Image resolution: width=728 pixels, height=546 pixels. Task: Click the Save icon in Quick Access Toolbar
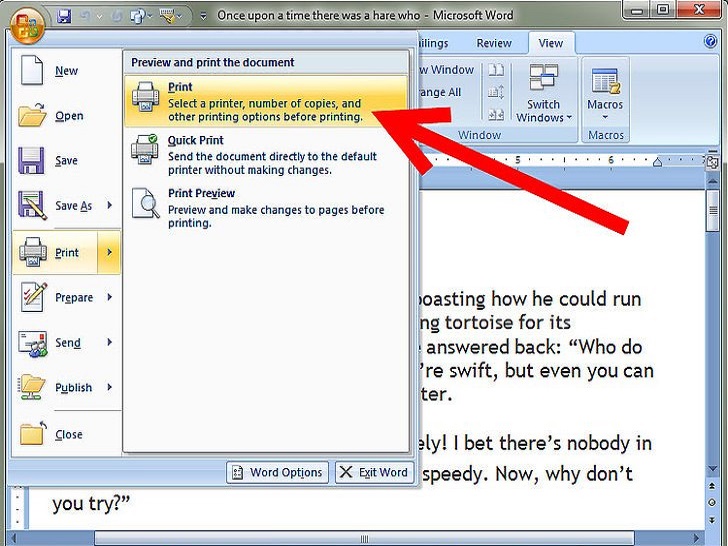coord(64,16)
